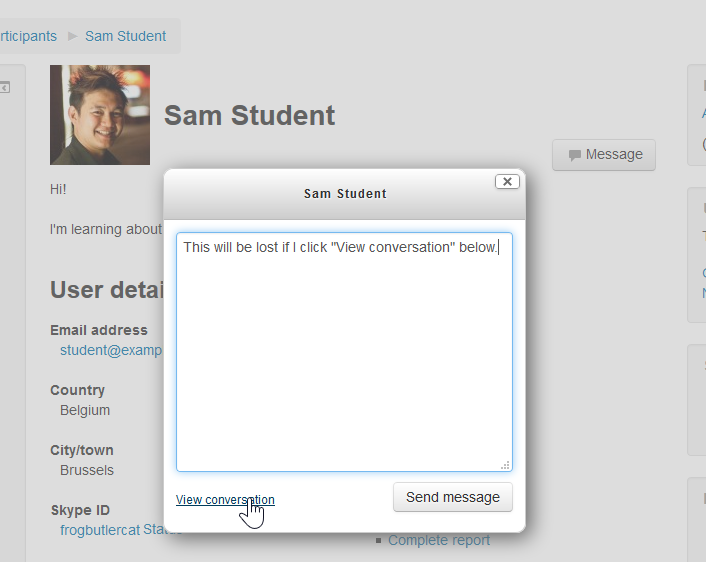Click the Send message button

pyautogui.click(x=453, y=497)
